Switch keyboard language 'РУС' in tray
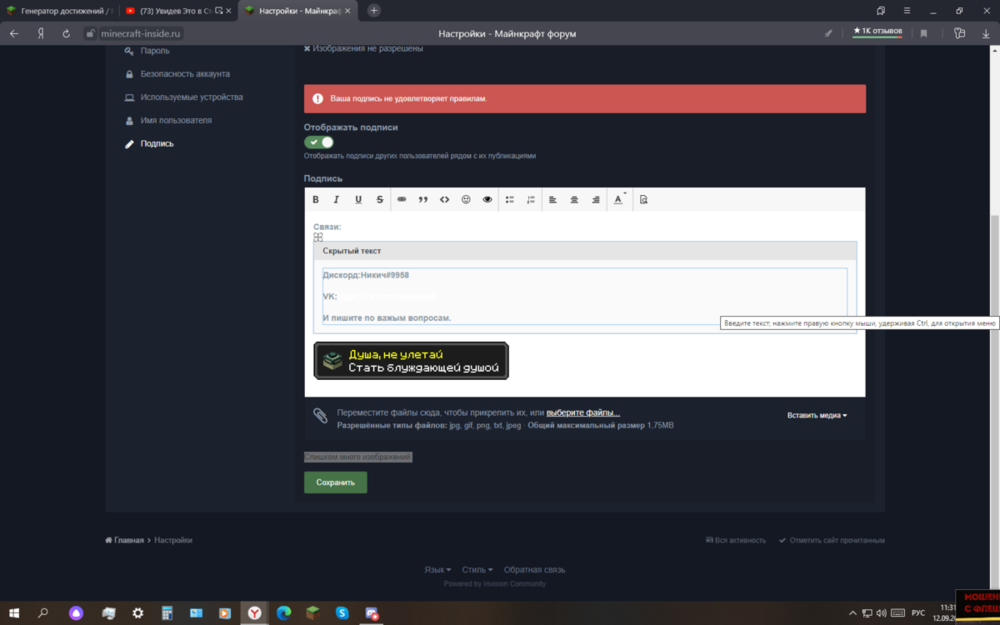Screen dimensions: 1000x625 [918, 613]
